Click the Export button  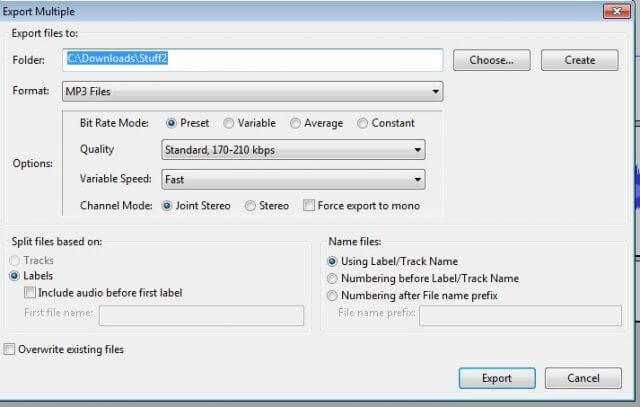point(497,378)
